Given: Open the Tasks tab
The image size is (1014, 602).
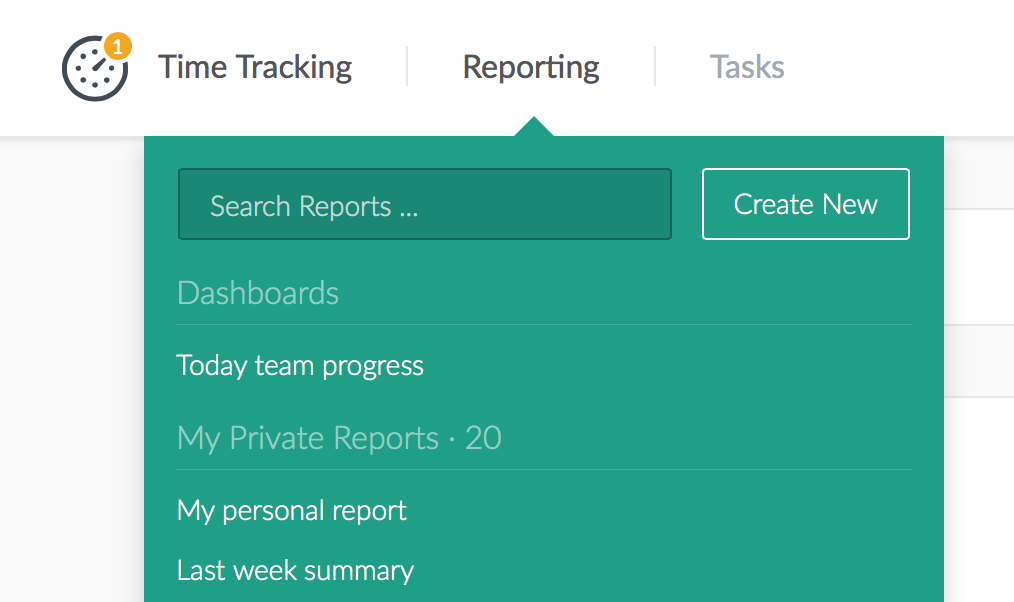Looking at the screenshot, I should tap(747, 67).
